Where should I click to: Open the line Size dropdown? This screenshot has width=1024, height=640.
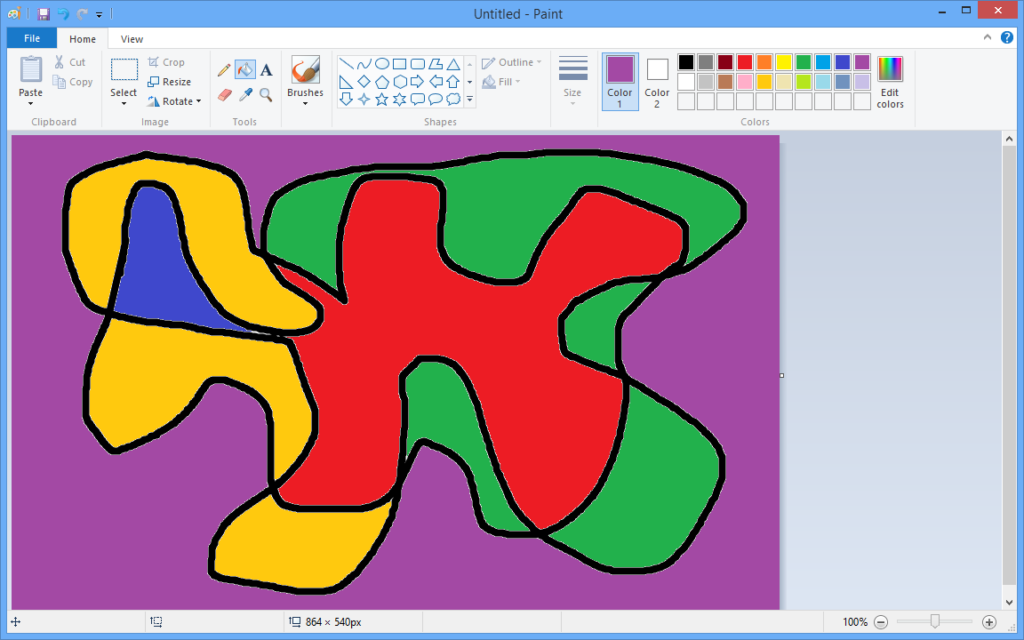[572, 80]
